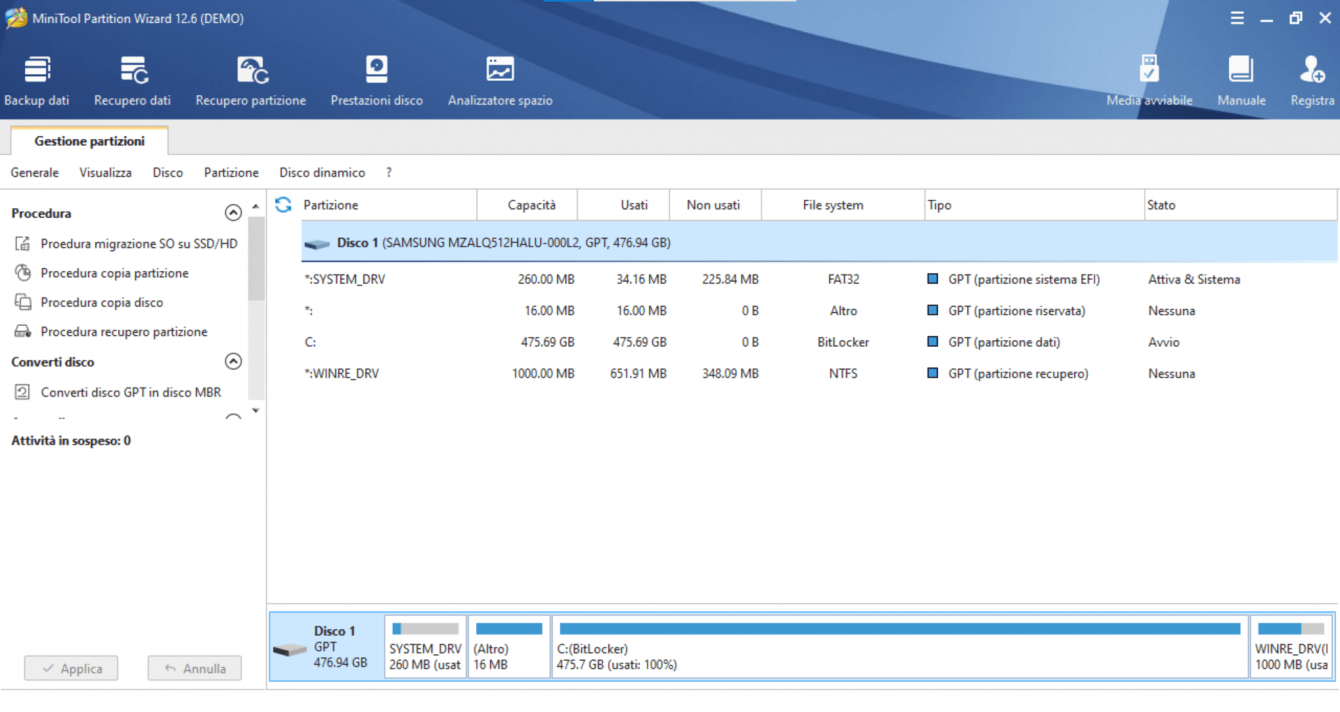Screen dimensions: 1340x712
Task: Click Converti disco GPT in disco MBR
Action: [131, 392]
